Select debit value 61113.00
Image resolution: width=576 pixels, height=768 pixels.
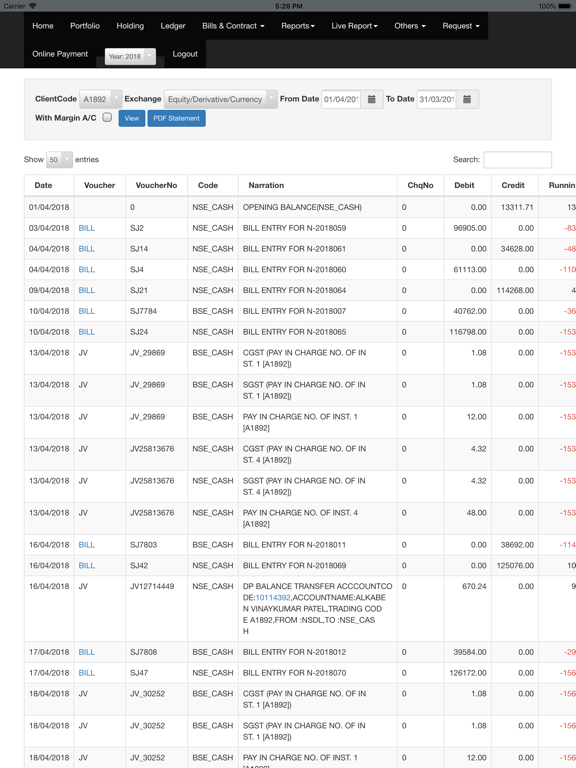pyautogui.click(x=470, y=269)
